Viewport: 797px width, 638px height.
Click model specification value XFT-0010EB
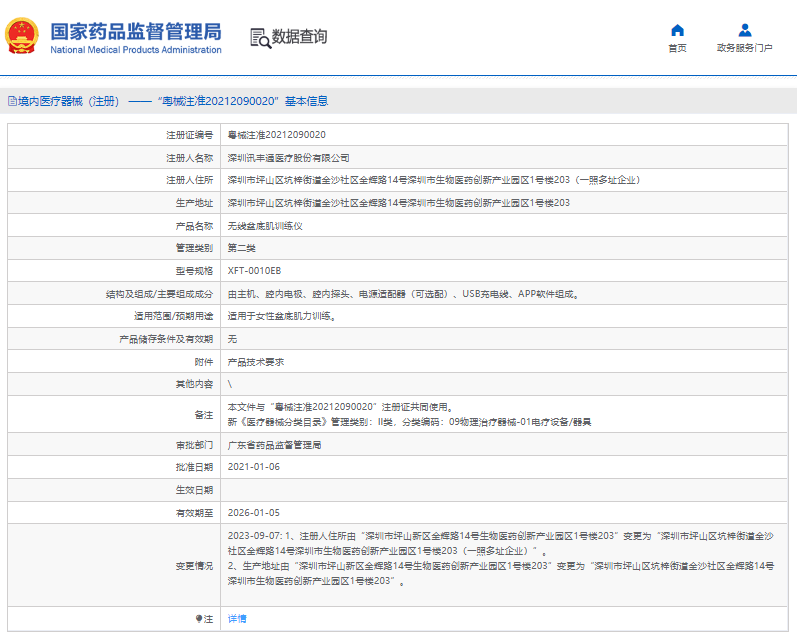click(x=254, y=271)
